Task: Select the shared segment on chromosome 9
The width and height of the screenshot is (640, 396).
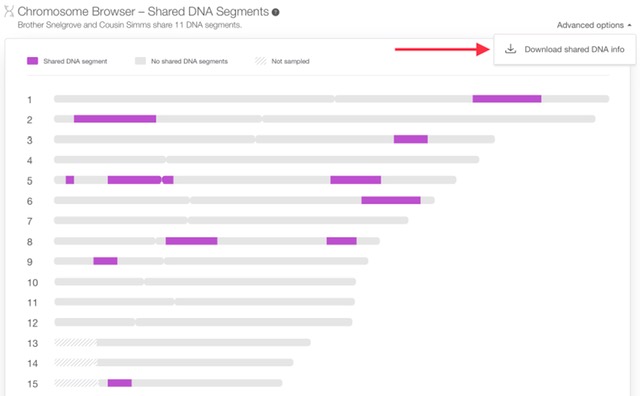Action: tap(105, 261)
